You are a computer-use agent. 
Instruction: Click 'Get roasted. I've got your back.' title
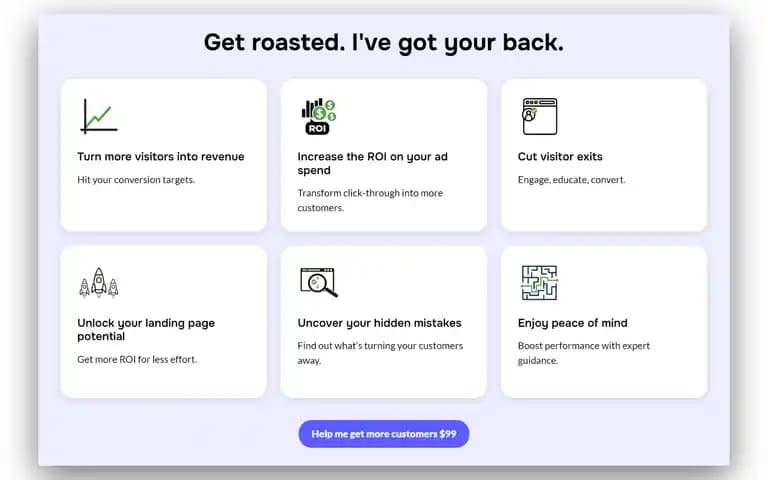384,42
